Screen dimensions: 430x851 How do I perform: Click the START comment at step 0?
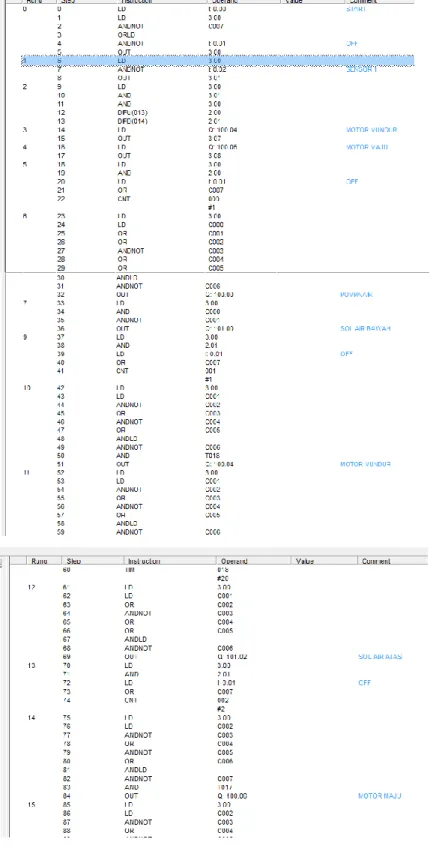click(356, 9)
